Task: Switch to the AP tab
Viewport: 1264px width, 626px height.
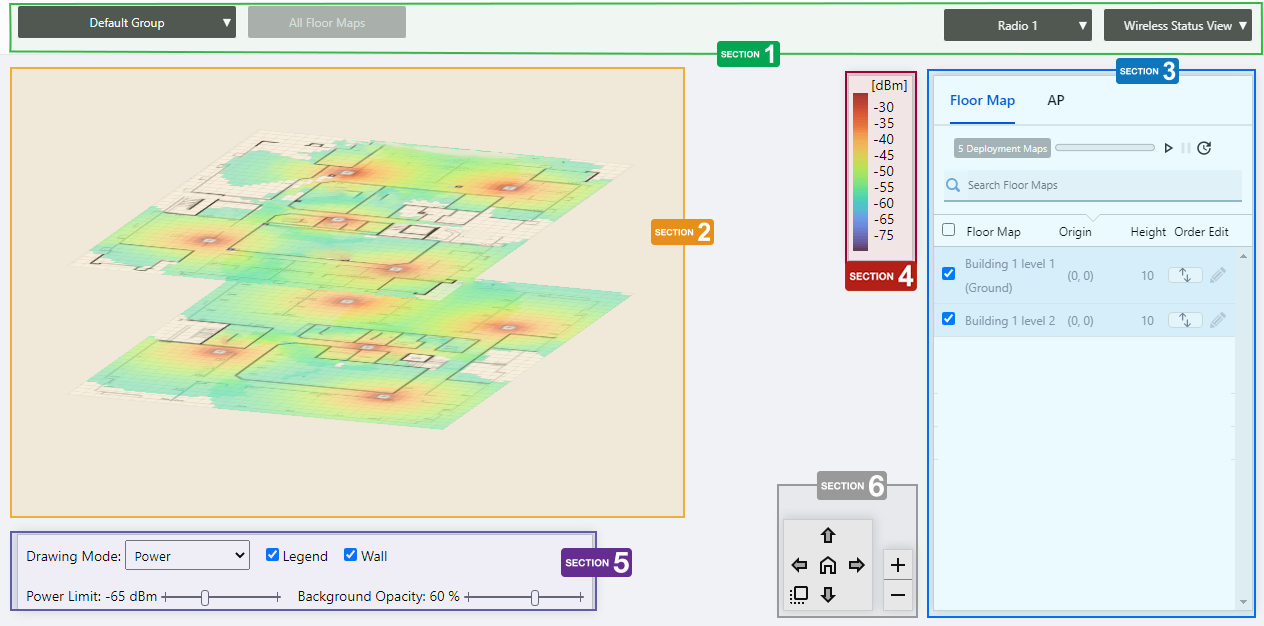Action: (x=1055, y=100)
